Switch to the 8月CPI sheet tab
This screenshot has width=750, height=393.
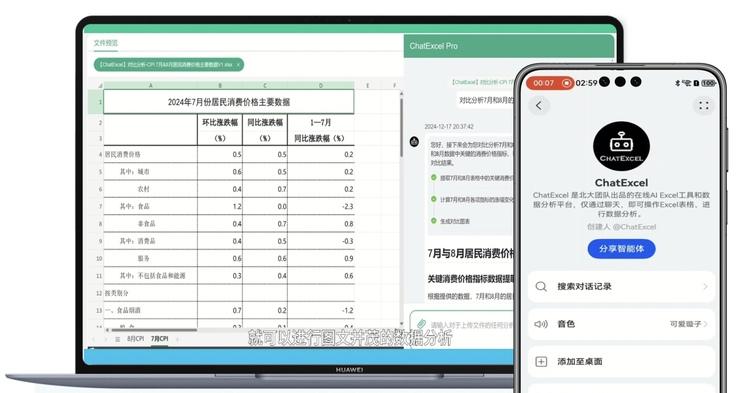pos(135,338)
